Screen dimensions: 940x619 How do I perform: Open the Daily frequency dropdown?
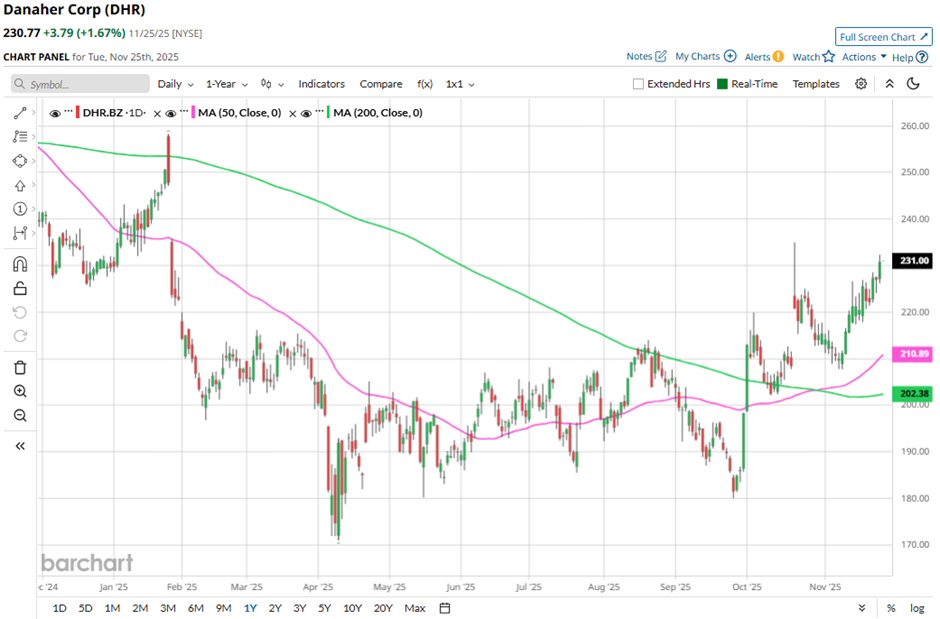175,84
